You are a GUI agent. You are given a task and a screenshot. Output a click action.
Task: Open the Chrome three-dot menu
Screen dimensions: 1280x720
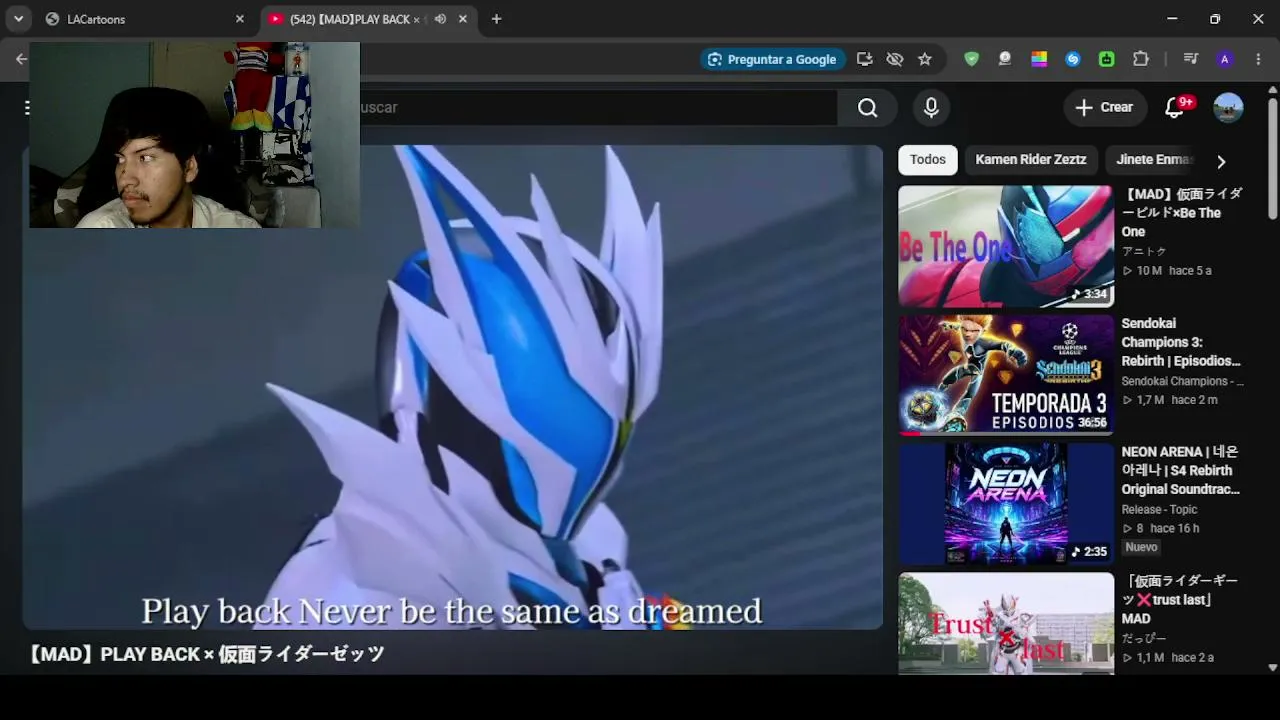(x=1258, y=59)
